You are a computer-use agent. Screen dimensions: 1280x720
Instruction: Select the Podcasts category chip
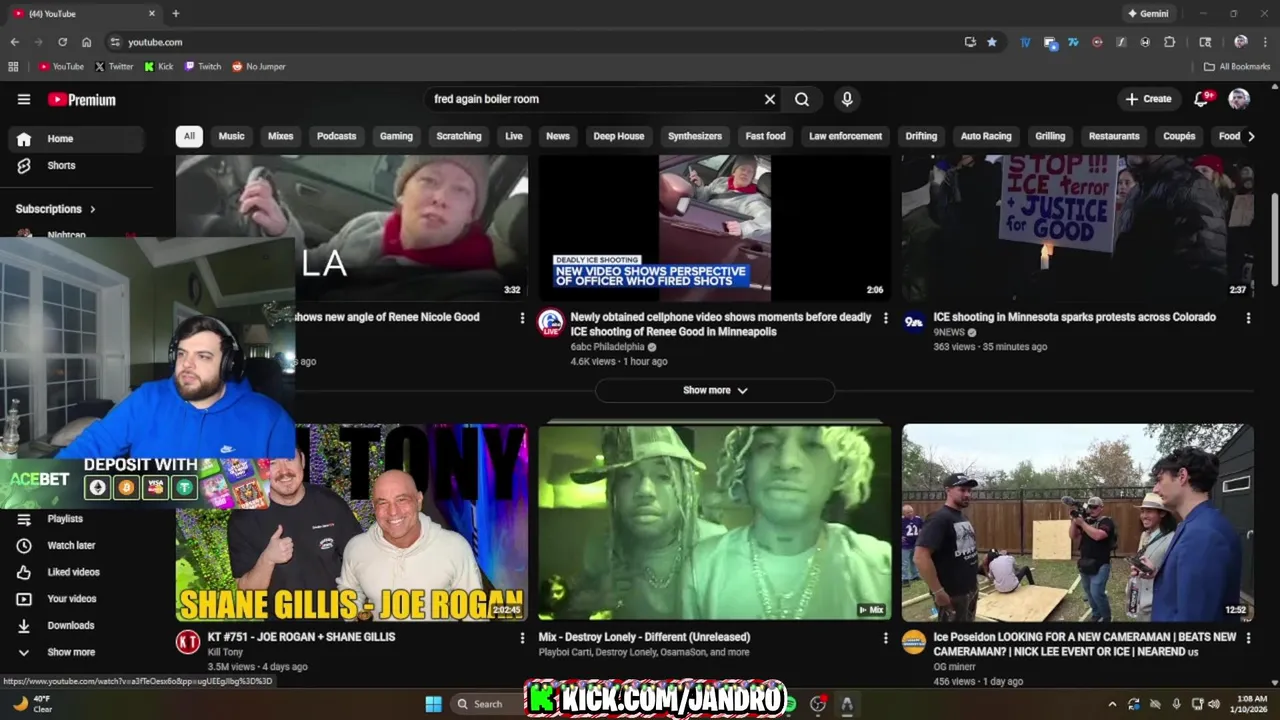tap(336, 136)
